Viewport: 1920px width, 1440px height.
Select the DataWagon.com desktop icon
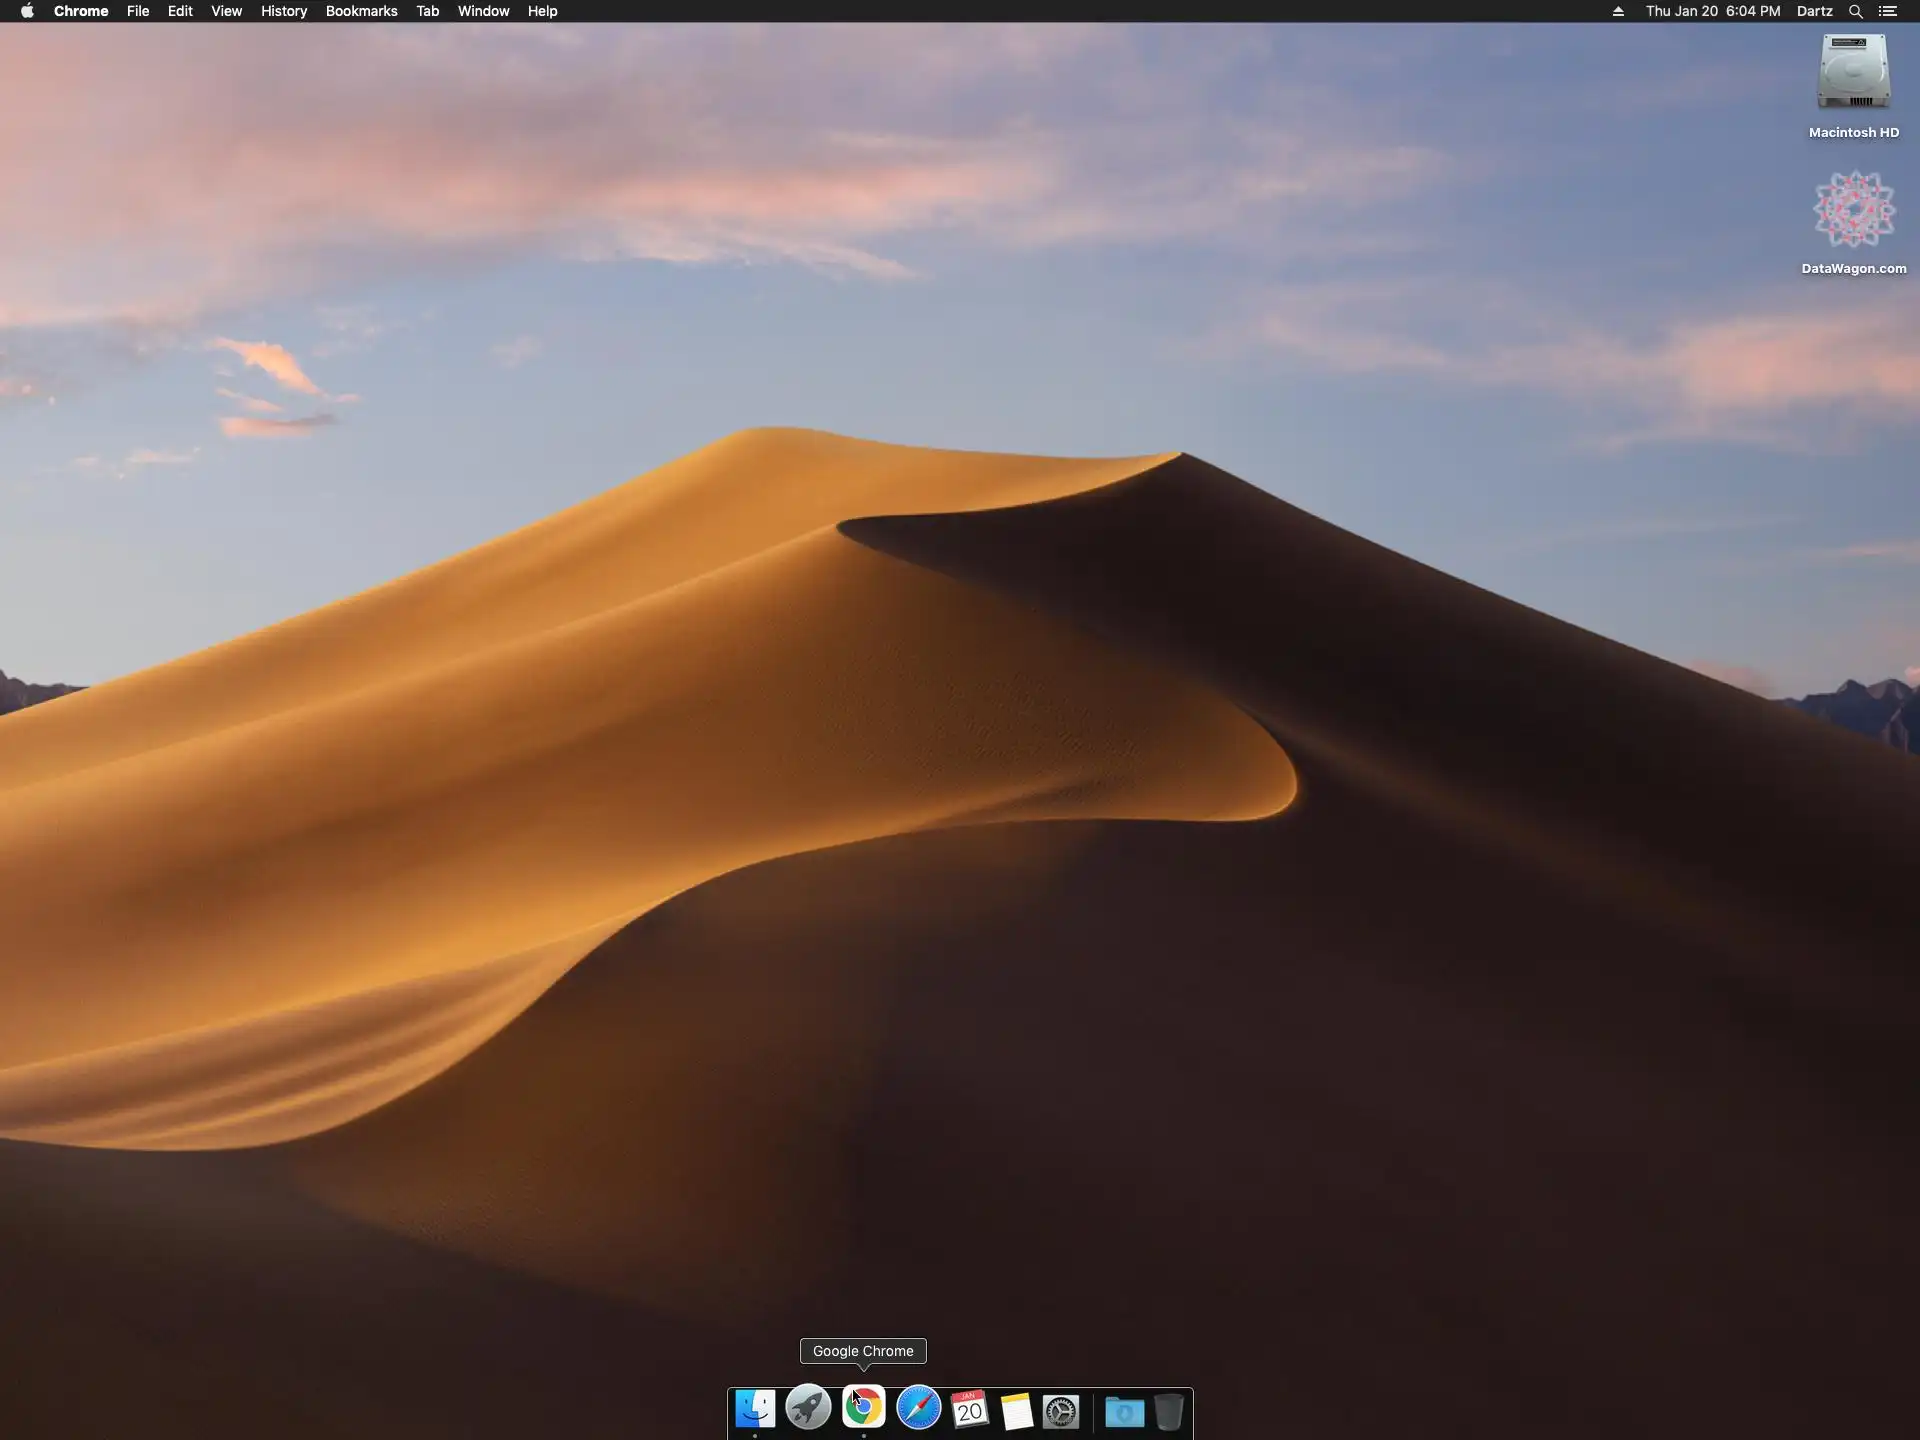tap(1853, 211)
